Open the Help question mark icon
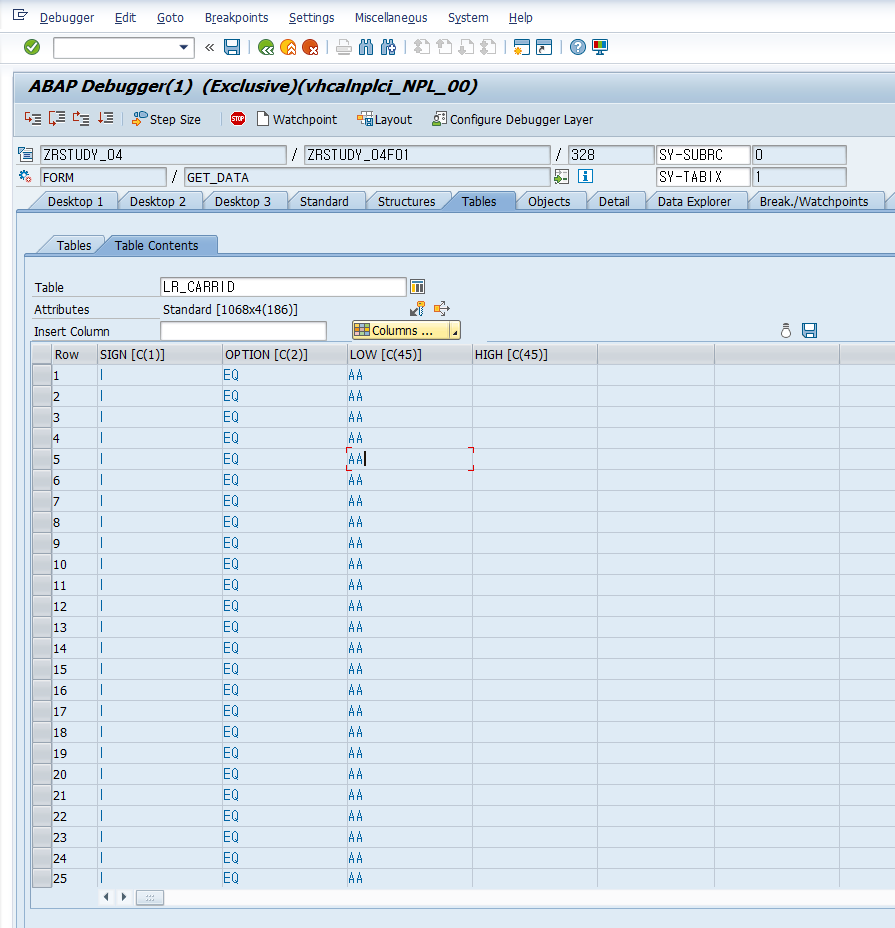895x928 pixels. [578, 47]
